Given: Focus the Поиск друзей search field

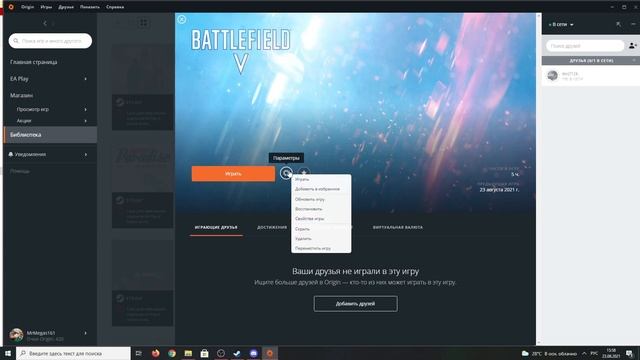Looking at the screenshot, I should (585, 46).
